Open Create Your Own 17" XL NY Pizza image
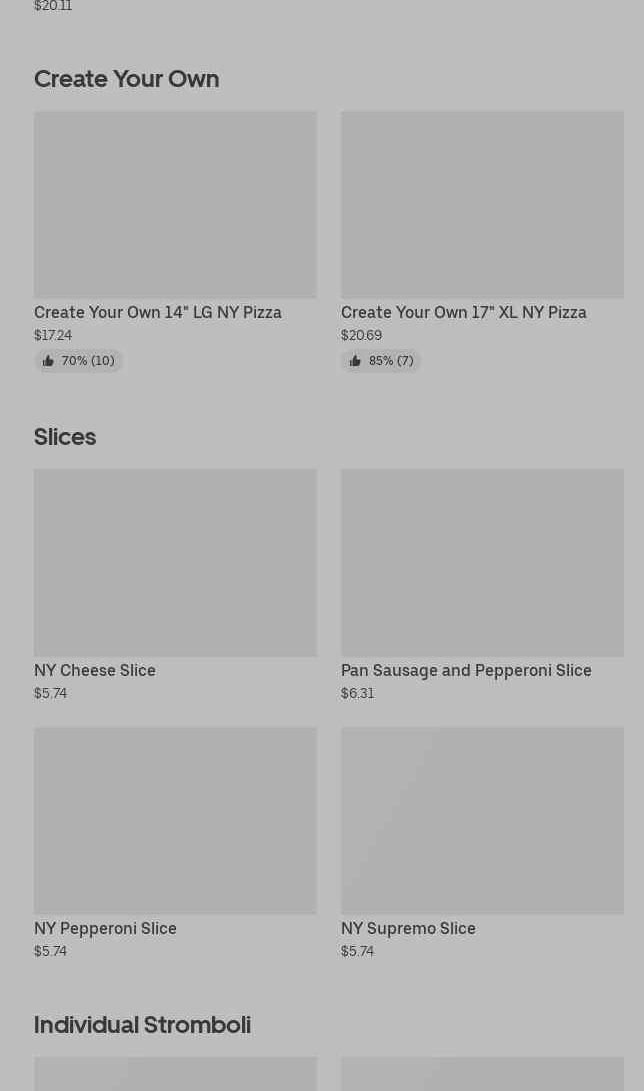This screenshot has height=1091, width=644. click(482, 204)
